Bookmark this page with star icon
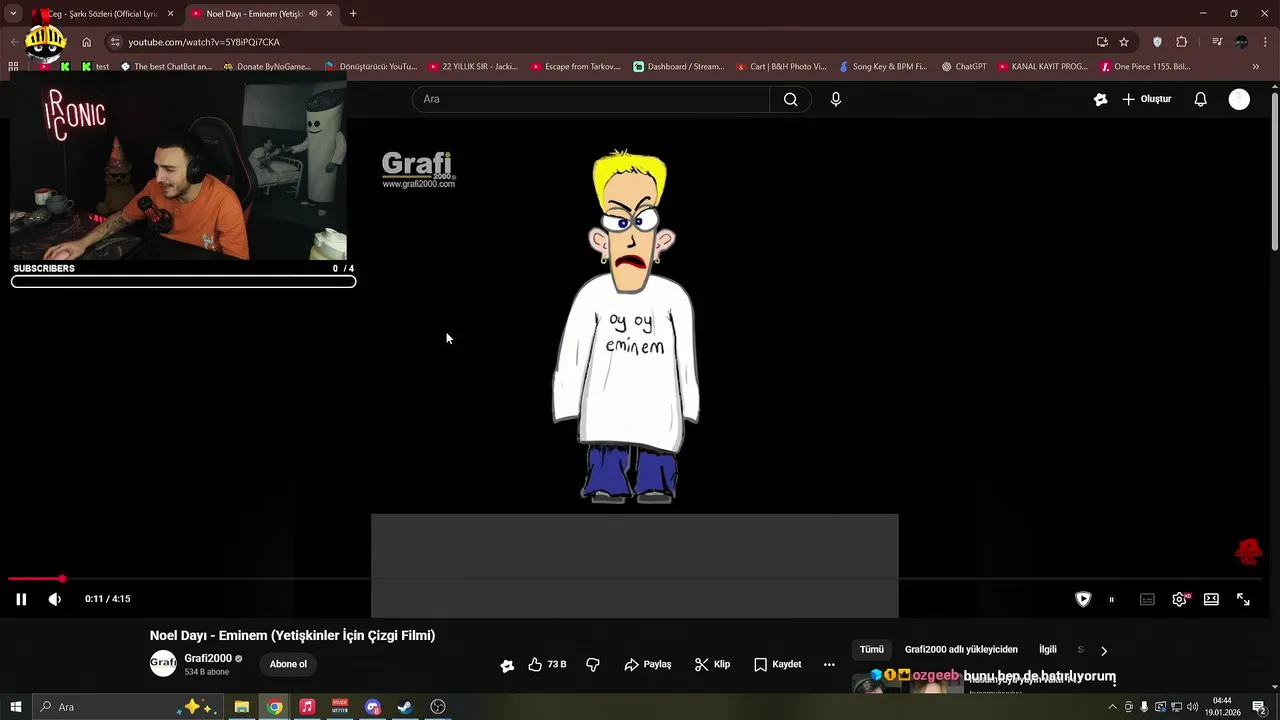This screenshot has height=720, width=1280. point(1124,42)
